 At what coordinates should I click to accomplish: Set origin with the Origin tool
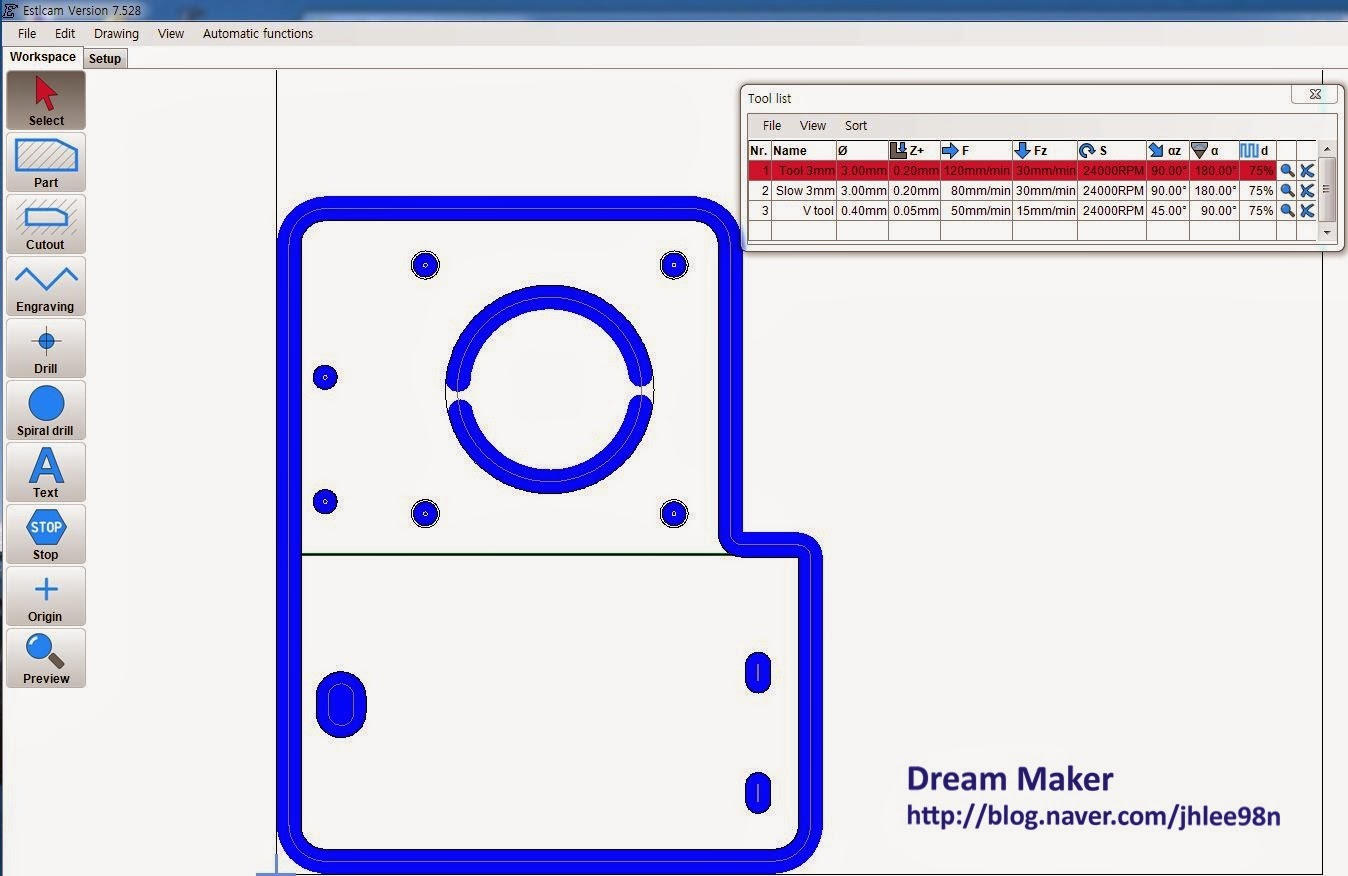coord(45,596)
